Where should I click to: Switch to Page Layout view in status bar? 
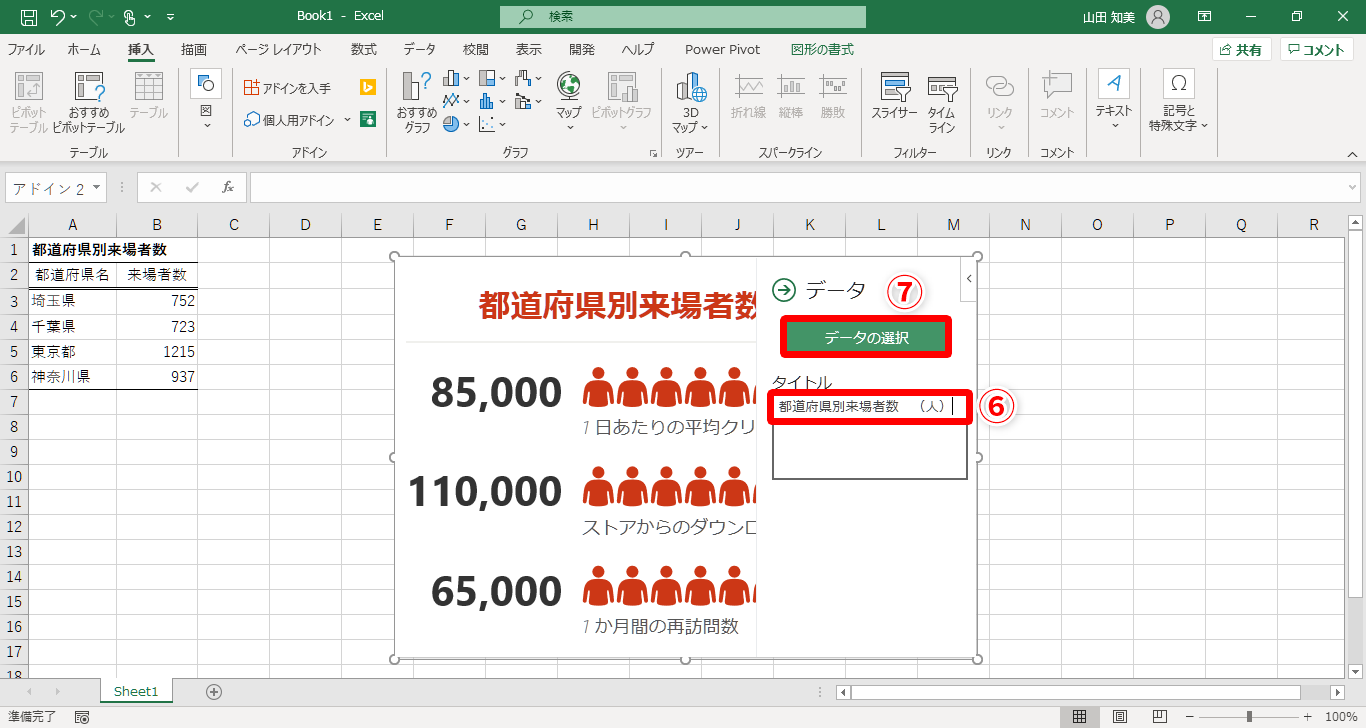[1120, 717]
